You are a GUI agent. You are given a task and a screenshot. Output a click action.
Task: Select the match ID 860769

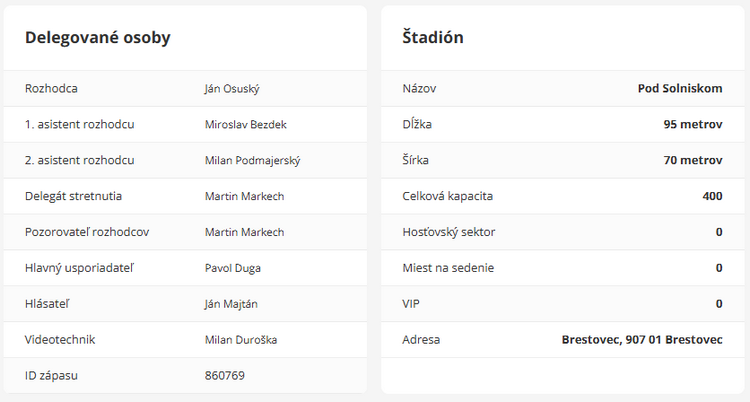point(225,376)
